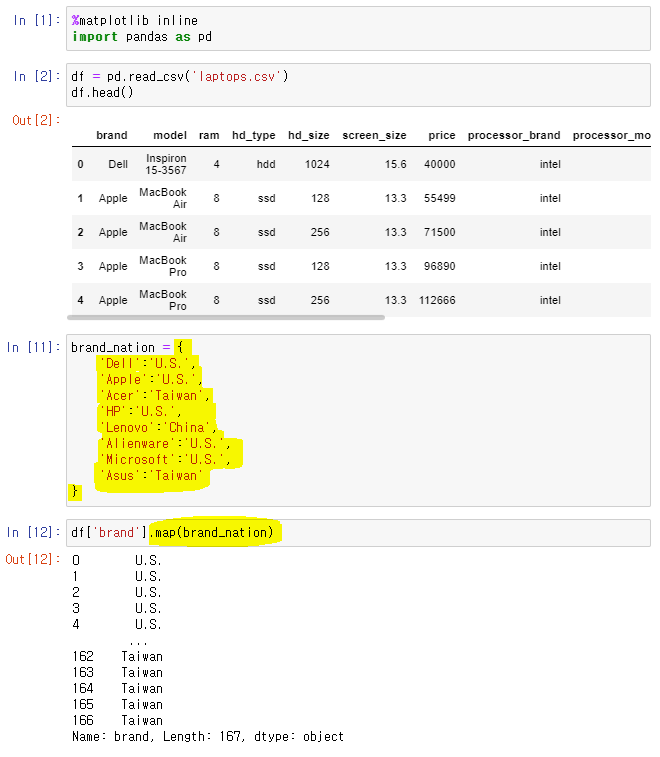The height and width of the screenshot is (757, 660).
Task: Click the 'screen_size' column header
Action: pos(374,135)
